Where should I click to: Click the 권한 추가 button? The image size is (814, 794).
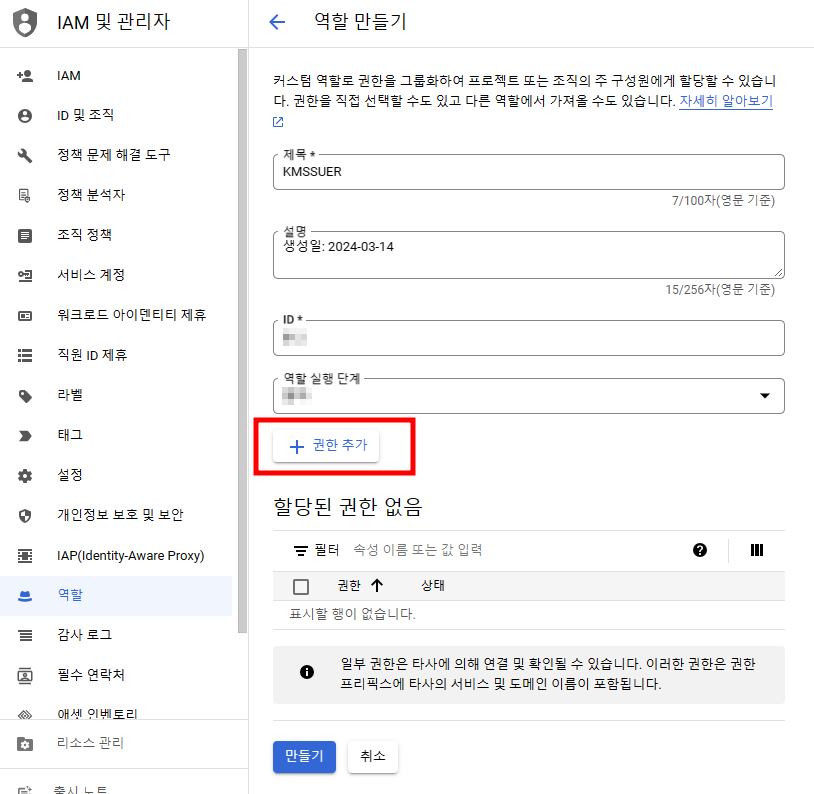326,446
